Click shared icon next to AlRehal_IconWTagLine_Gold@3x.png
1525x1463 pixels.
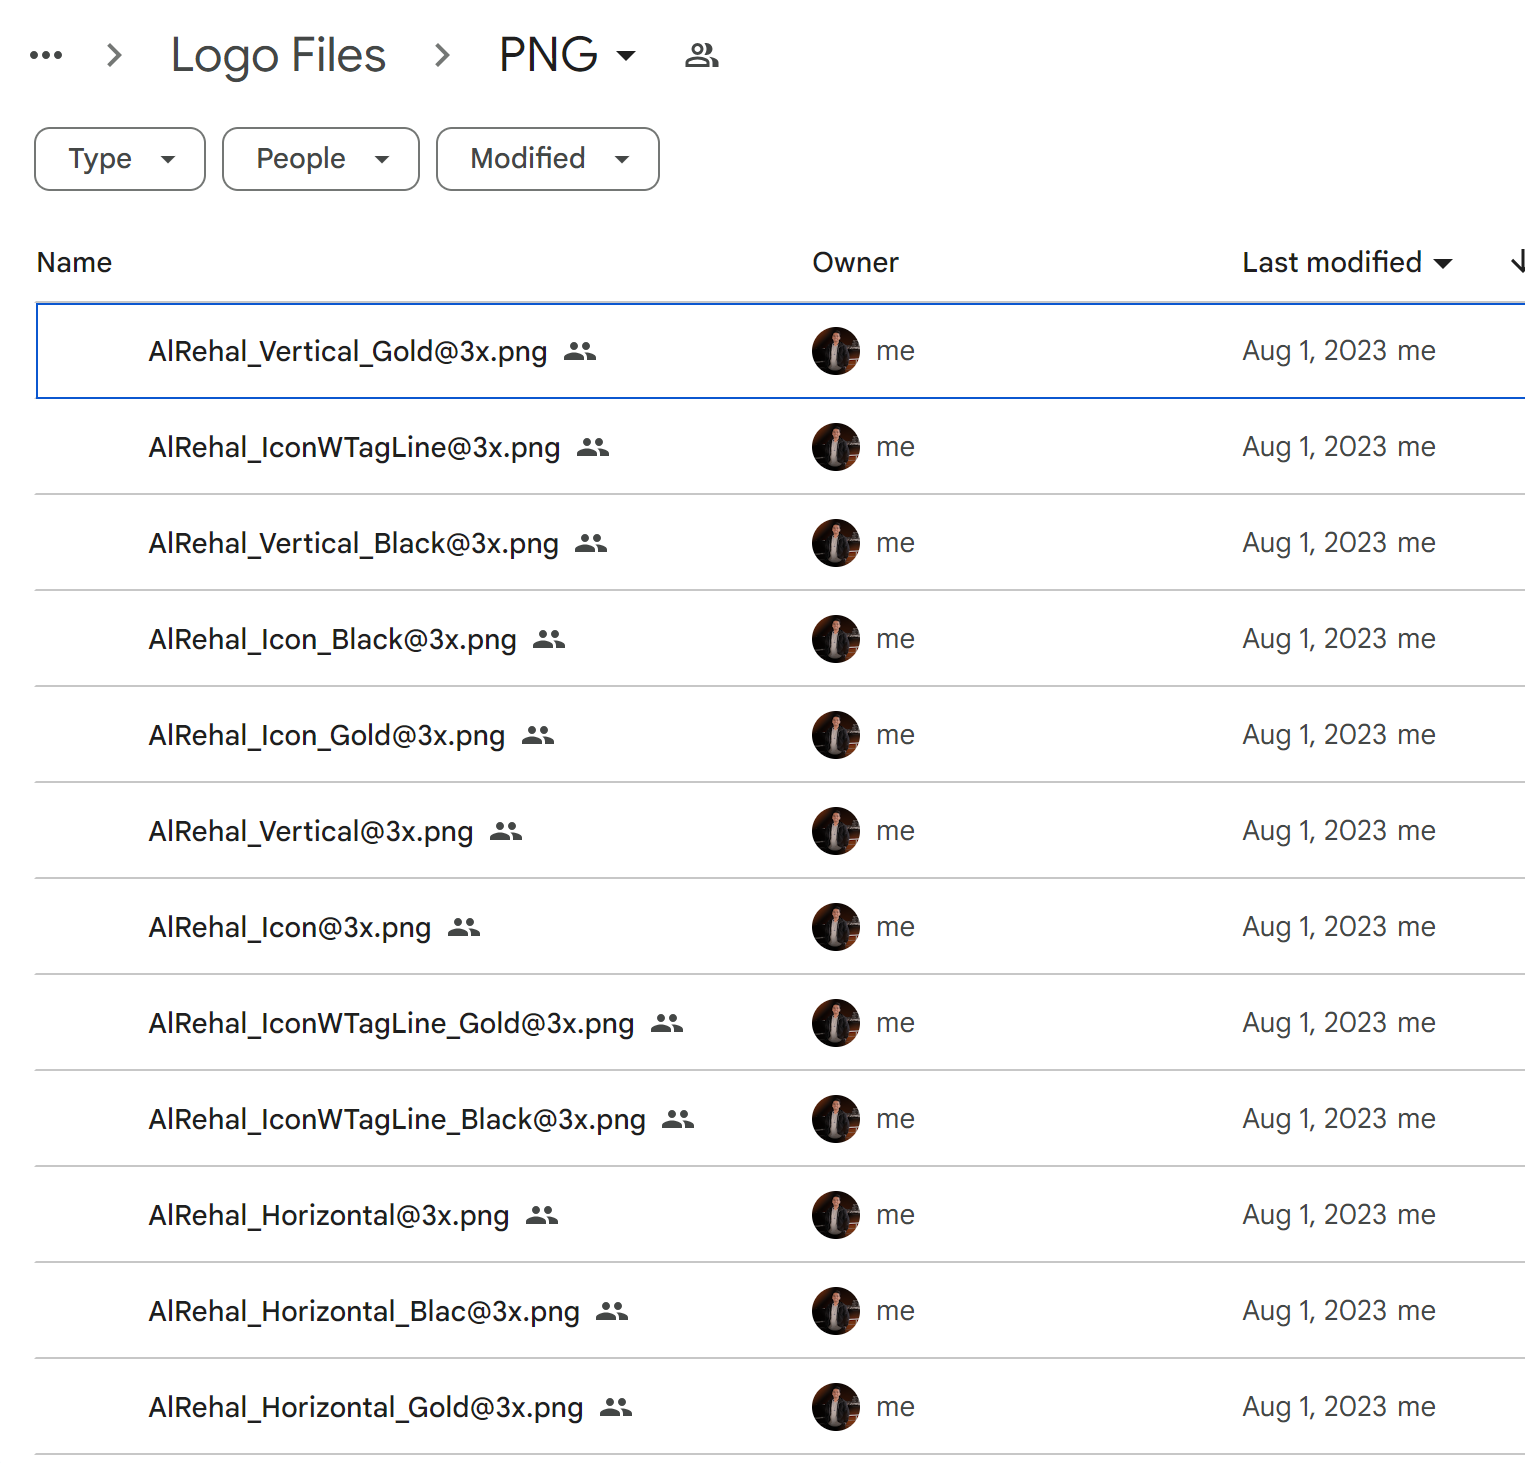pyautogui.click(x=667, y=1023)
